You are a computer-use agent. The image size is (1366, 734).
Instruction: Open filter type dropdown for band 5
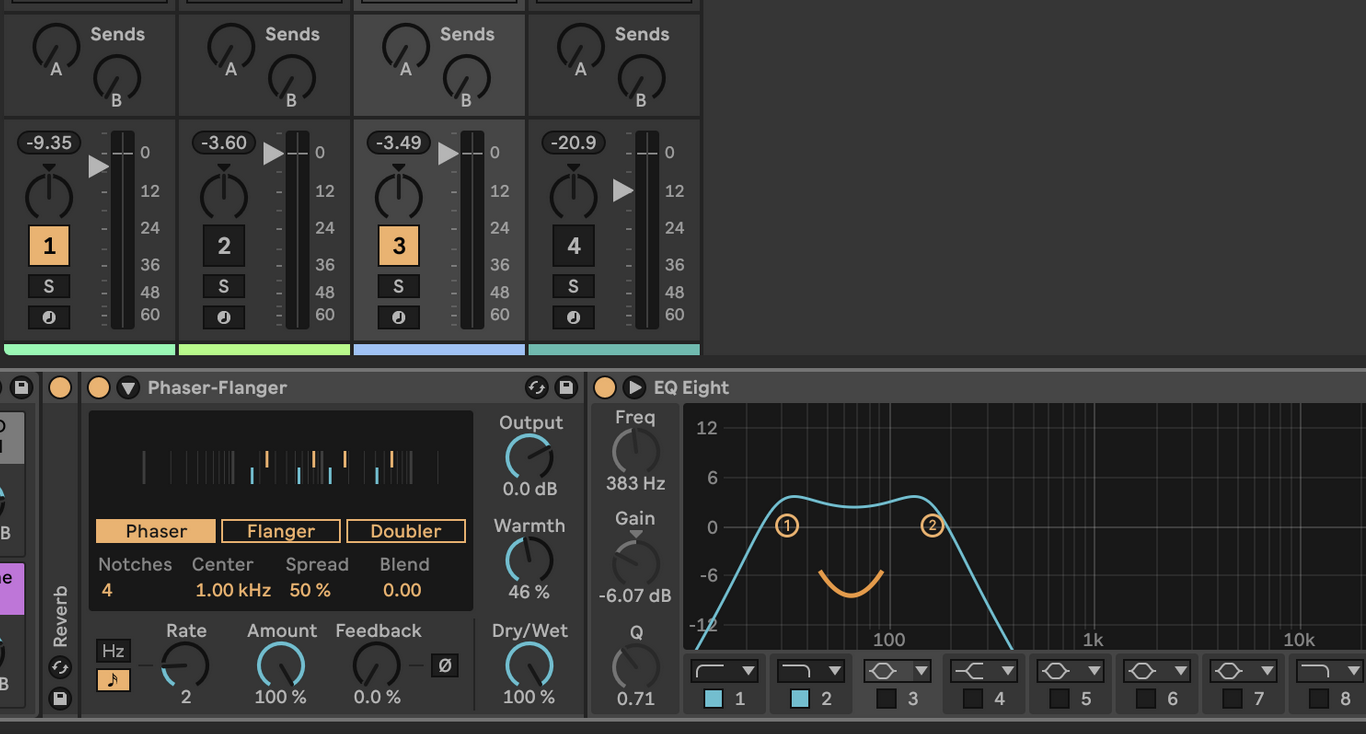pos(1071,670)
